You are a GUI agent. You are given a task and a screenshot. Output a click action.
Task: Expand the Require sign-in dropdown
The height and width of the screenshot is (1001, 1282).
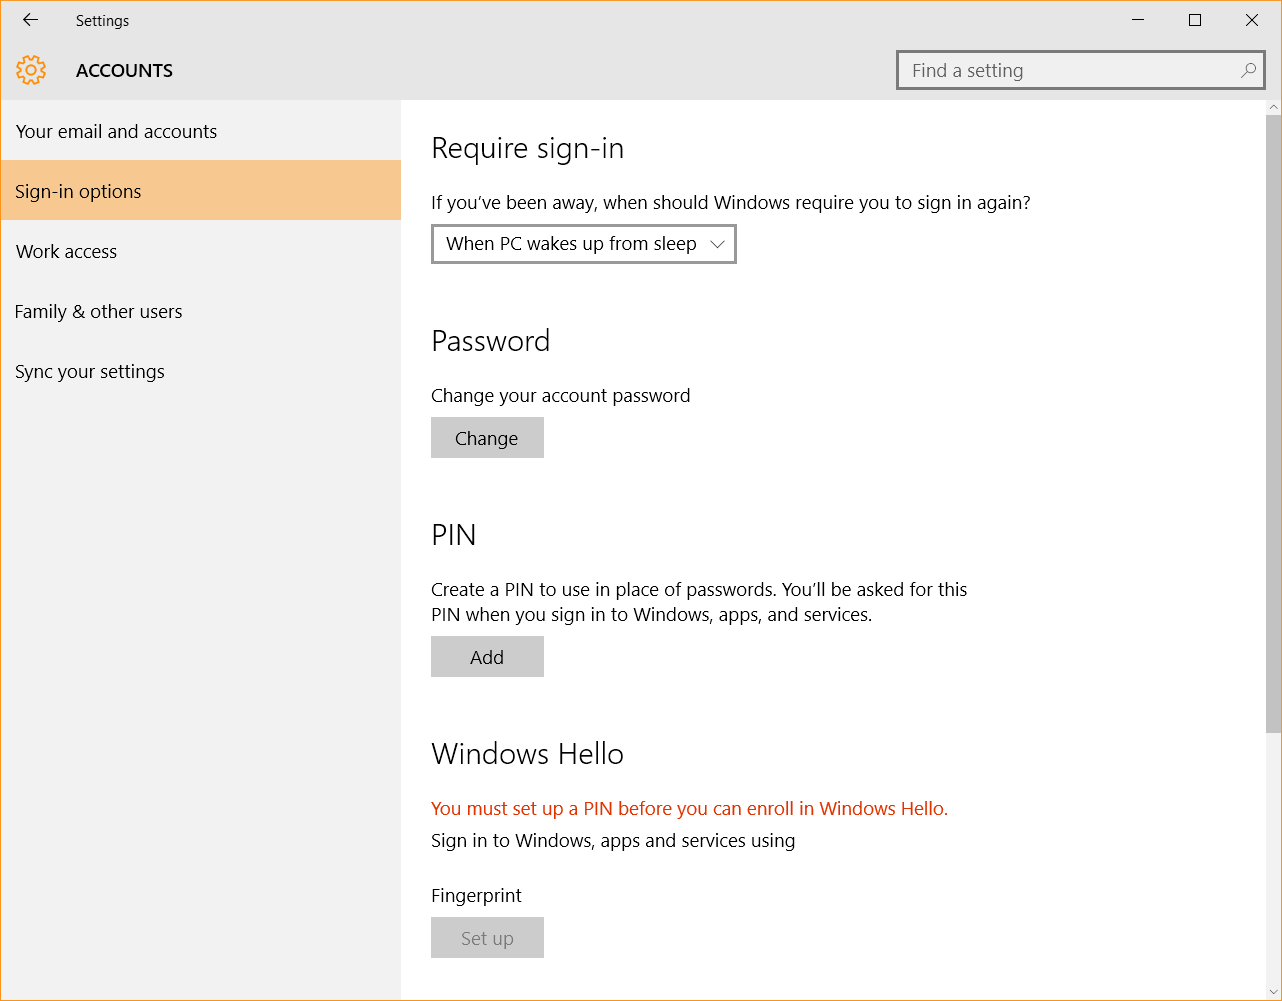584,244
